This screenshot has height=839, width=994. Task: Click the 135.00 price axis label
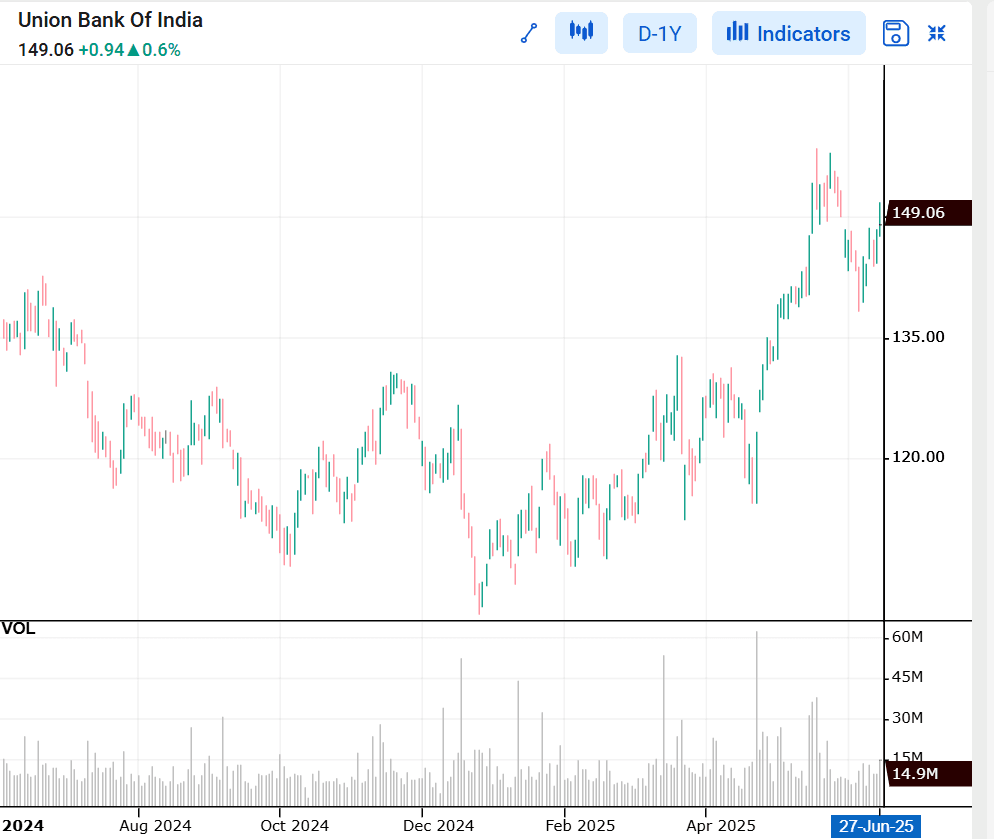(x=918, y=337)
